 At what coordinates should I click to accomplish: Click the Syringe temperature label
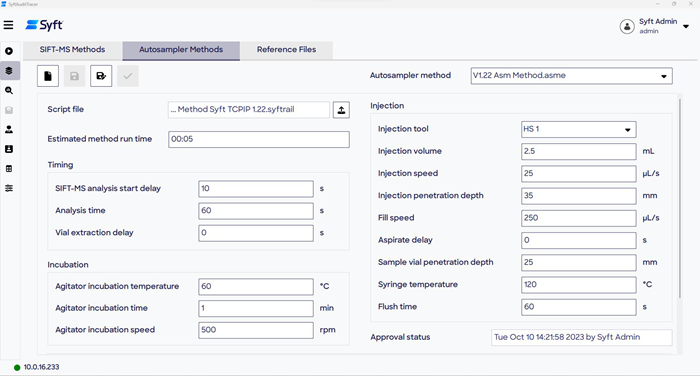[x=418, y=284]
